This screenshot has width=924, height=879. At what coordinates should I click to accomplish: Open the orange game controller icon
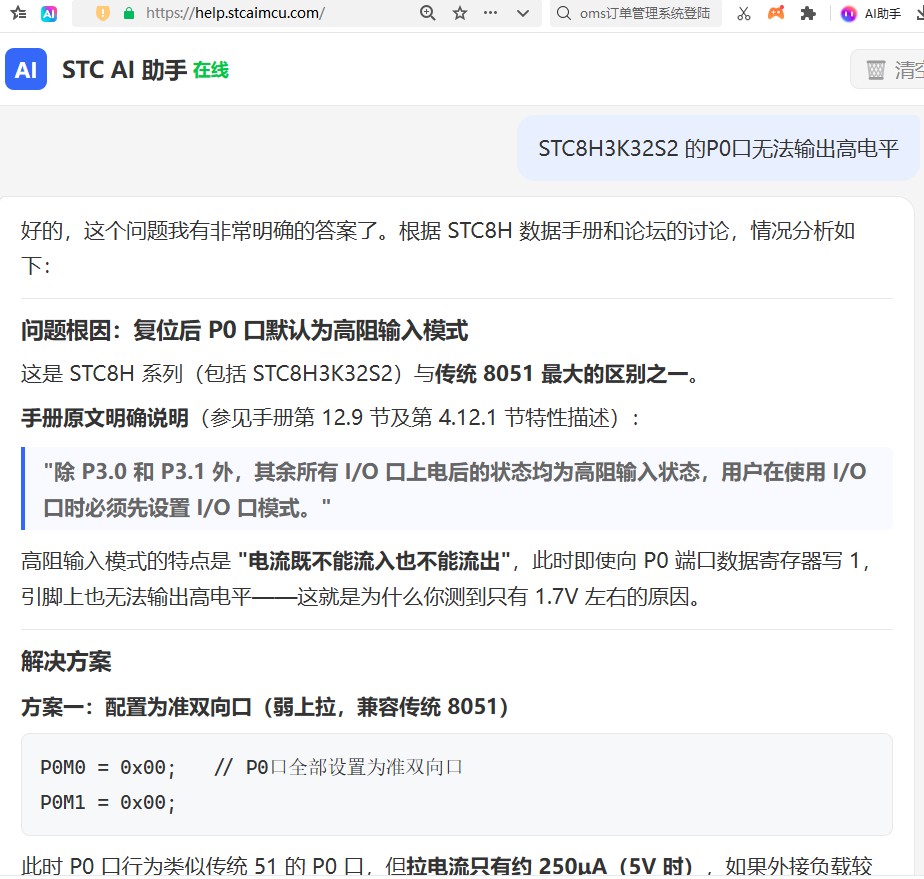(776, 13)
